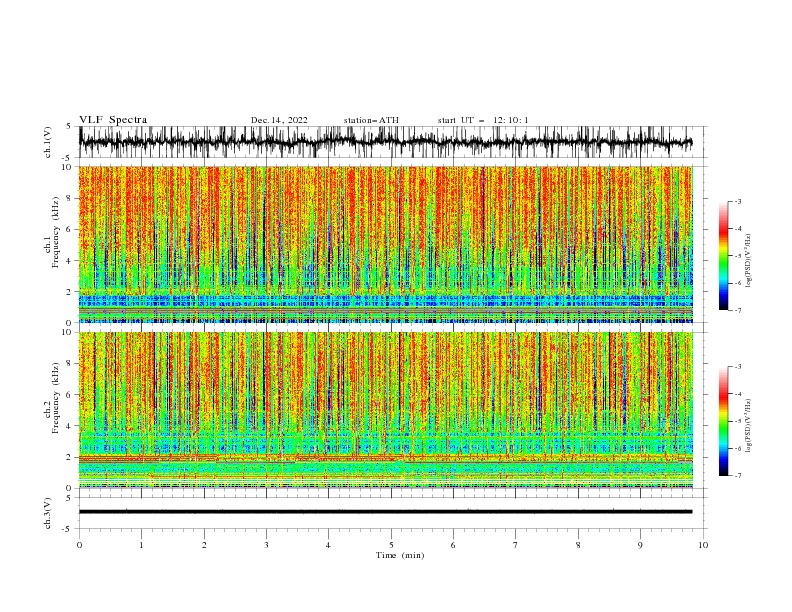The height and width of the screenshot is (612, 792).
Task: Click time axis tick label "9"
Action: click(640, 545)
